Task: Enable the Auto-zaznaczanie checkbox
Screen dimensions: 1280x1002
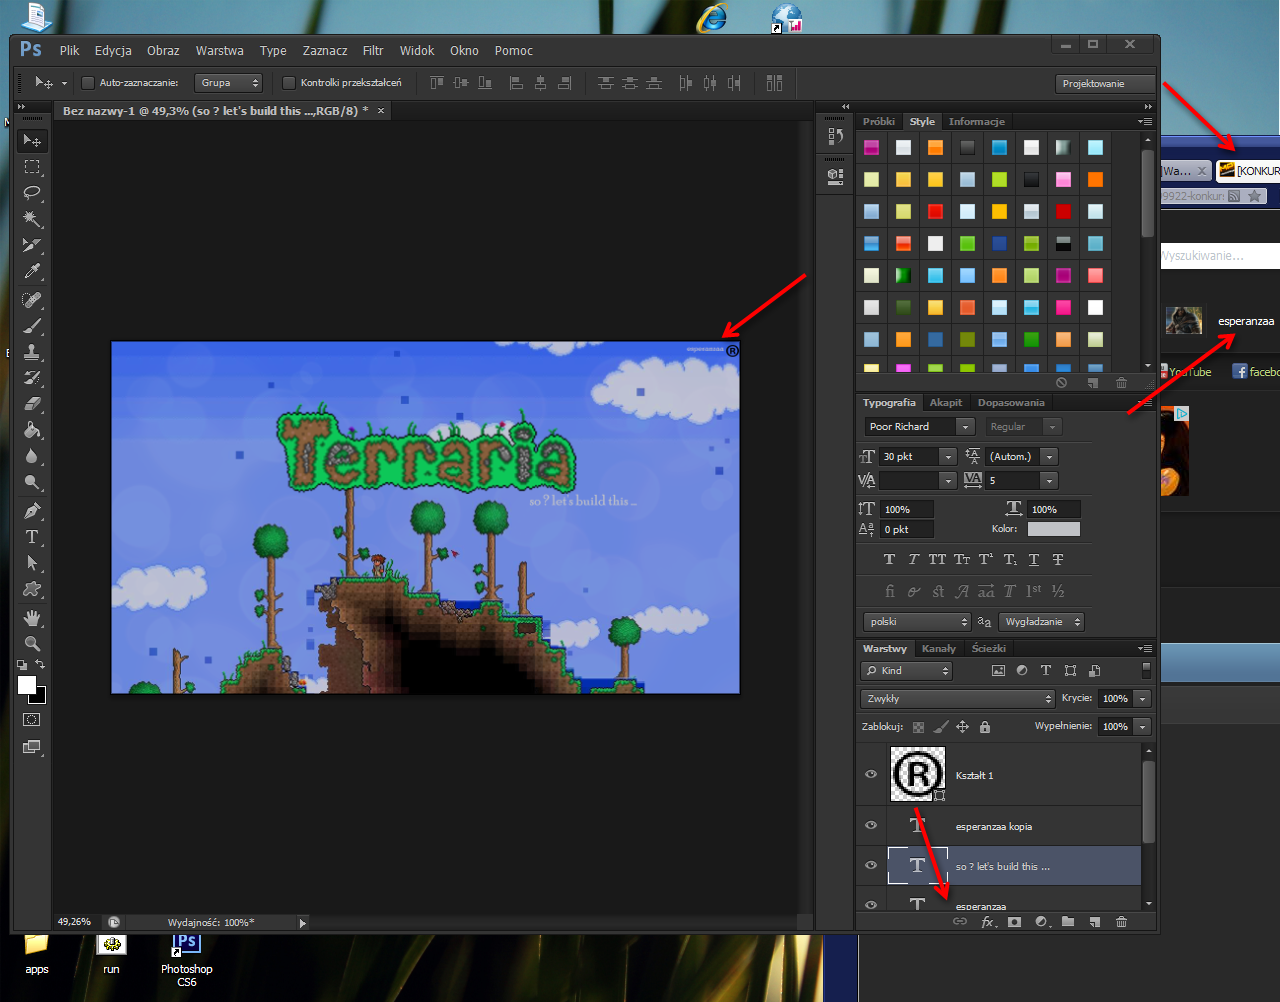Action: point(87,83)
